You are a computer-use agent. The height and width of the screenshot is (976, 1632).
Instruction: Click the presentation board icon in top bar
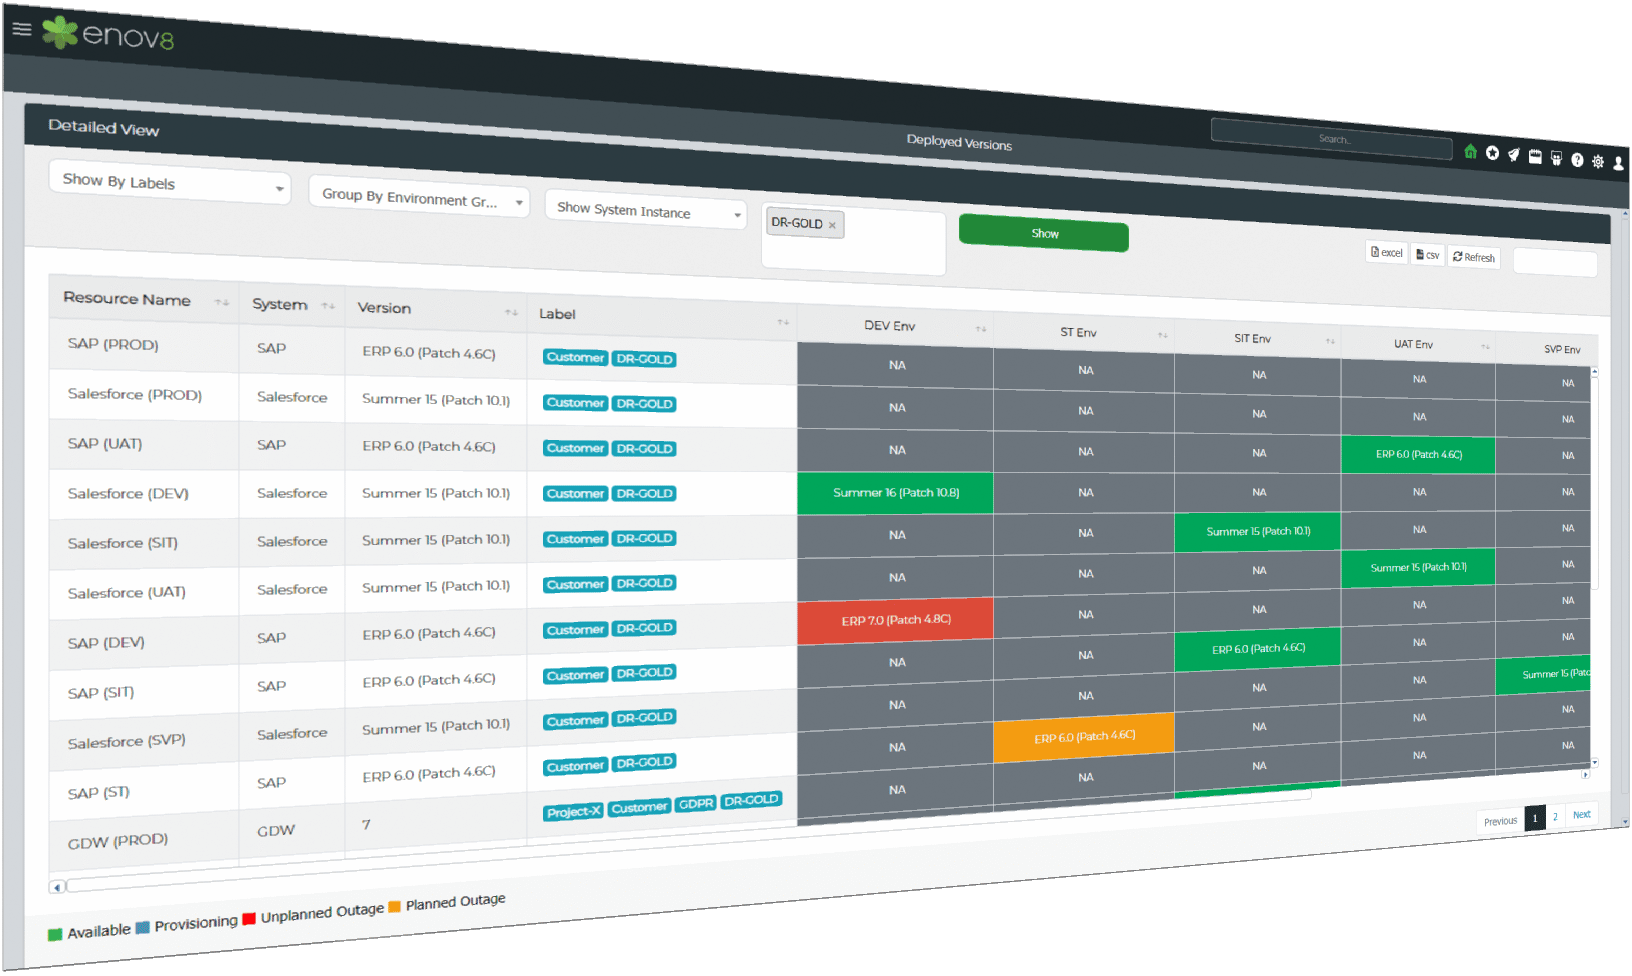click(x=1556, y=158)
